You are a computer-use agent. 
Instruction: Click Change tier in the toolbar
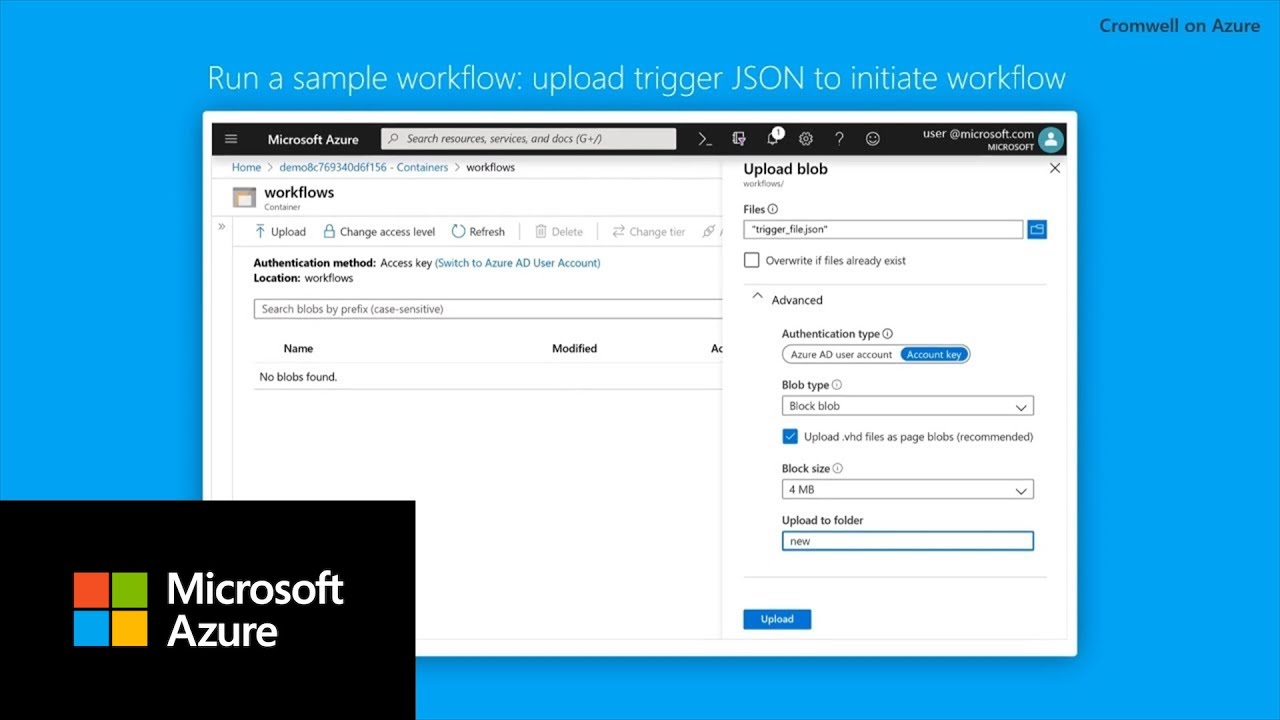click(649, 232)
